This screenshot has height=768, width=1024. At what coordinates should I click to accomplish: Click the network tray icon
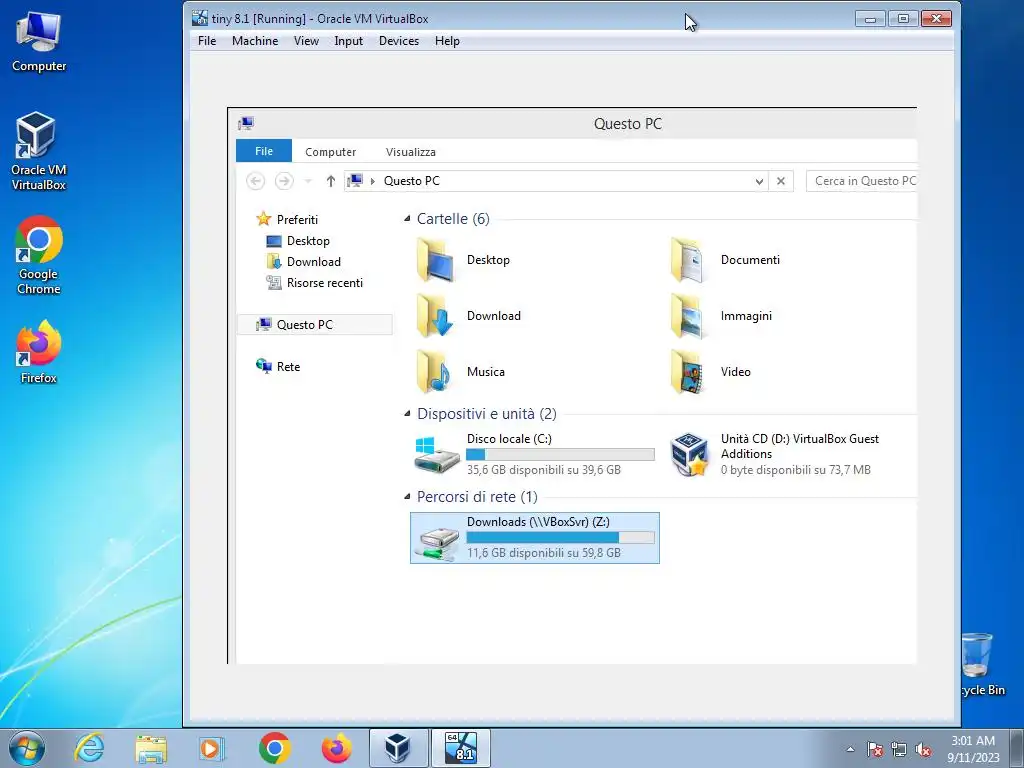pyautogui.click(x=899, y=750)
